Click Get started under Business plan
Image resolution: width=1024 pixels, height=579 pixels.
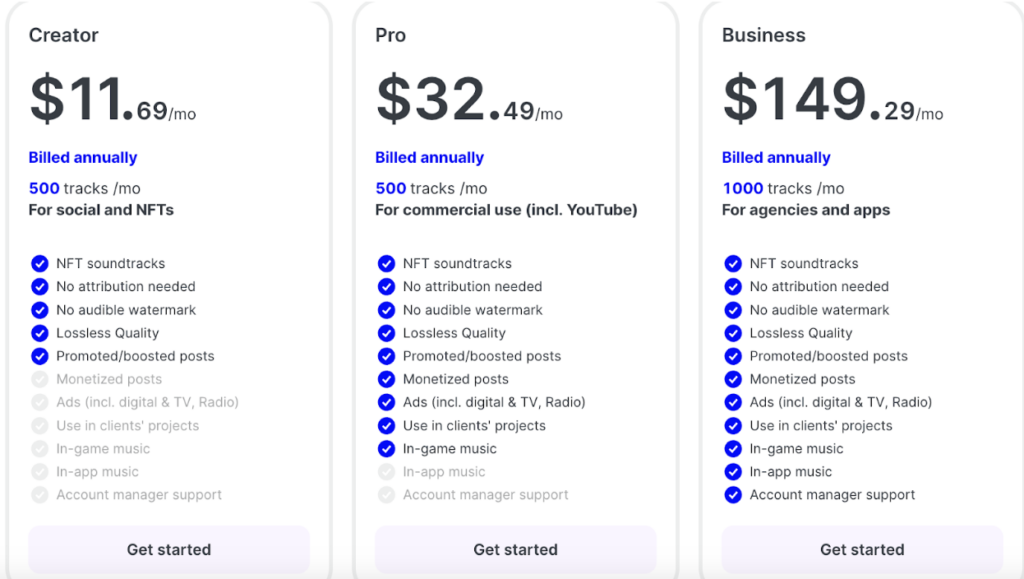tap(862, 549)
